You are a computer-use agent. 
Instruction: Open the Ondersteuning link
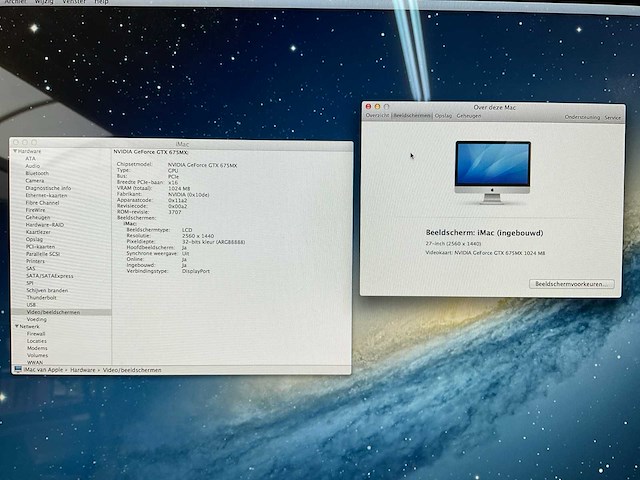[x=582, y=117]
